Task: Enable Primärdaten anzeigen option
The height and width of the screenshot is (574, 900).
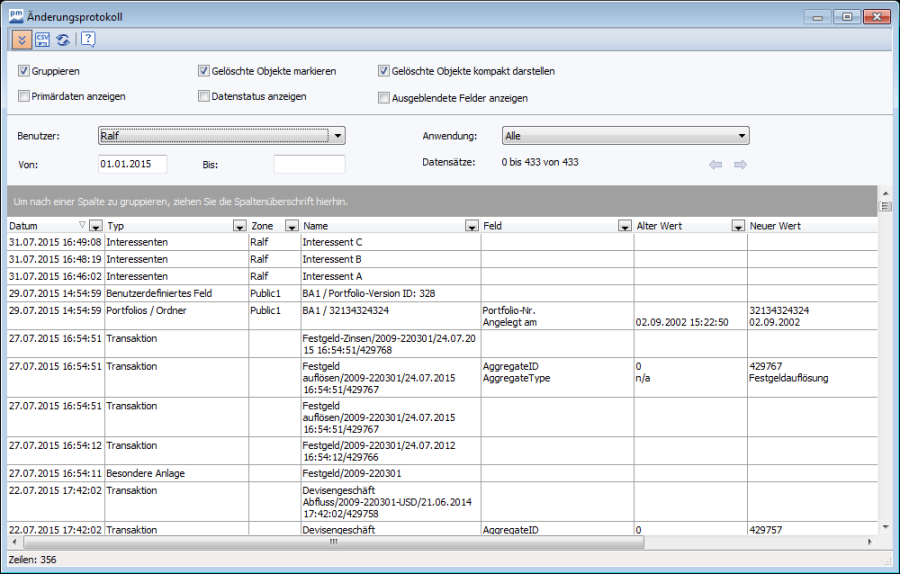Action: coord(24,96)
